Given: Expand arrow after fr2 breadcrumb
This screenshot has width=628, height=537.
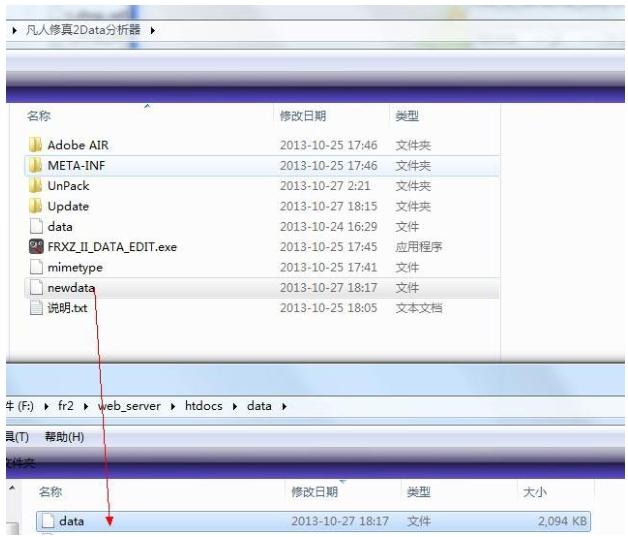Looking at the screenshot, I should click(x=86, y=406).
